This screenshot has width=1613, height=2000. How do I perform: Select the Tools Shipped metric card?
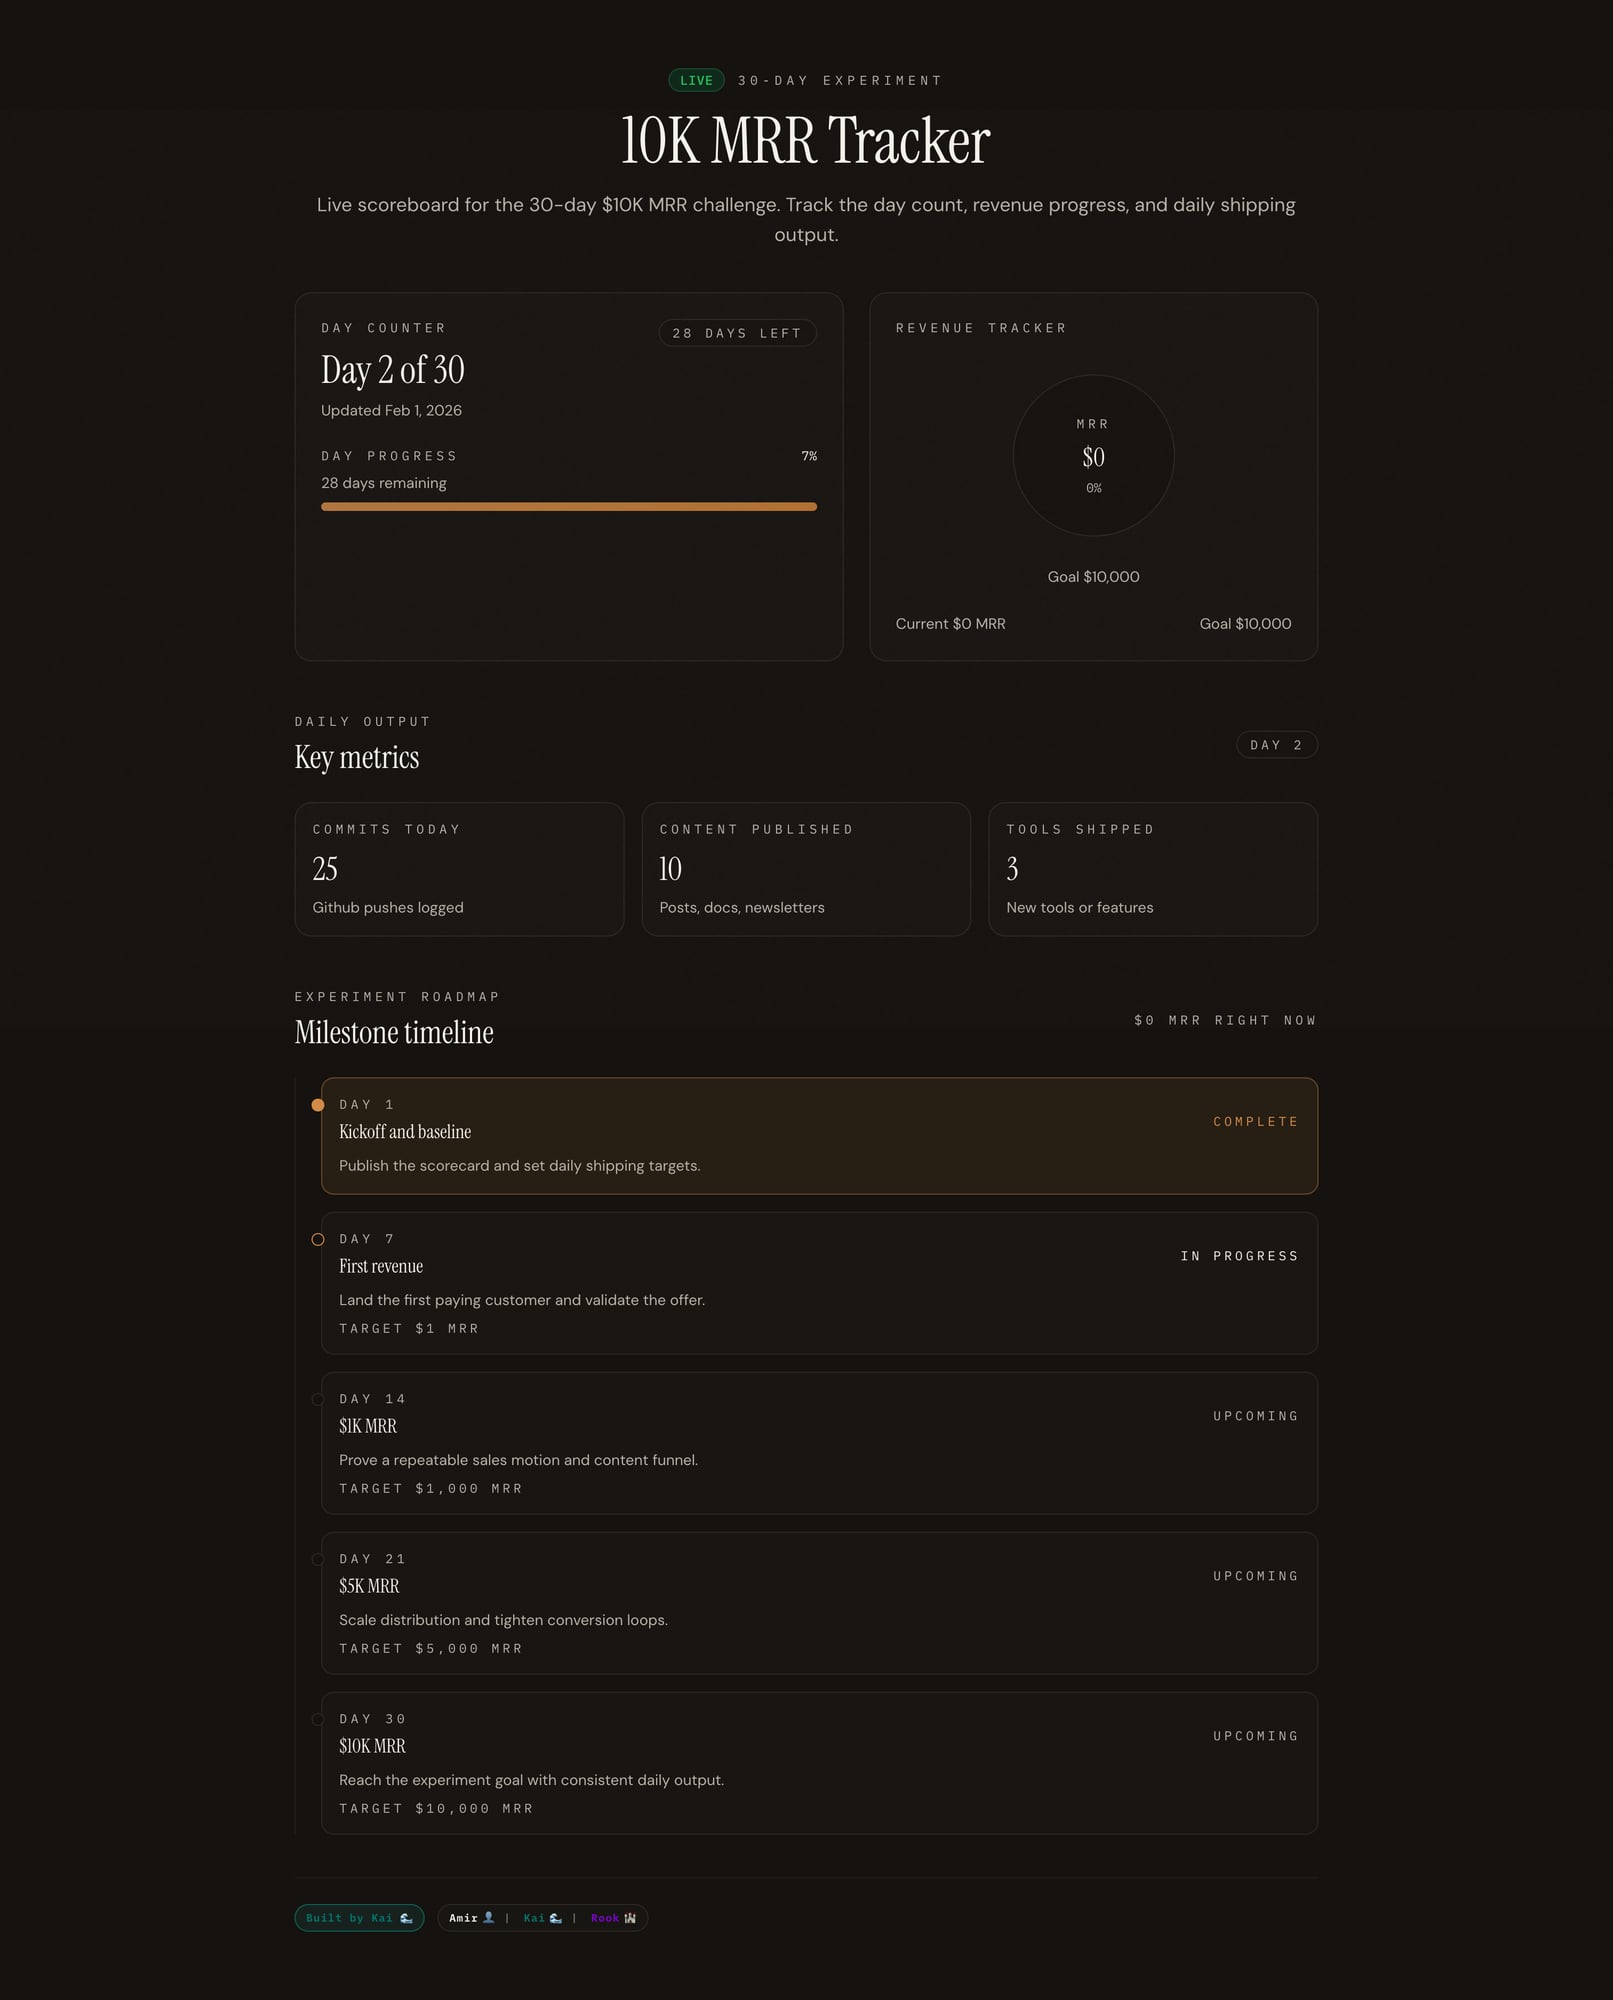(1152, 869)
